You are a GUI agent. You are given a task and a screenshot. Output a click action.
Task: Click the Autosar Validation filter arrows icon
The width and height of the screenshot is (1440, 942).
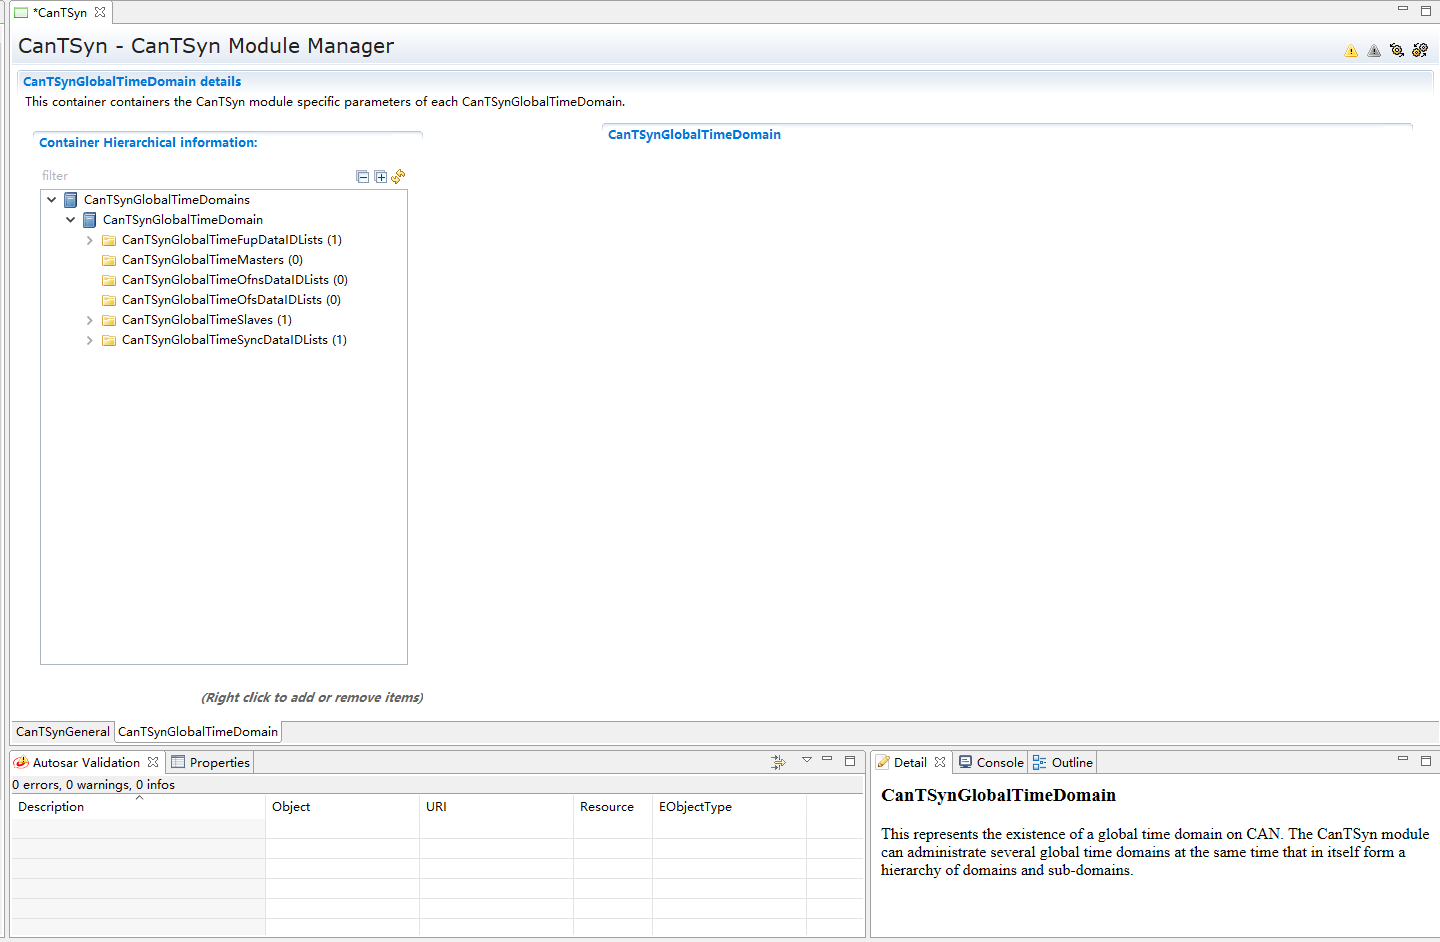click(x=778, y=762)
